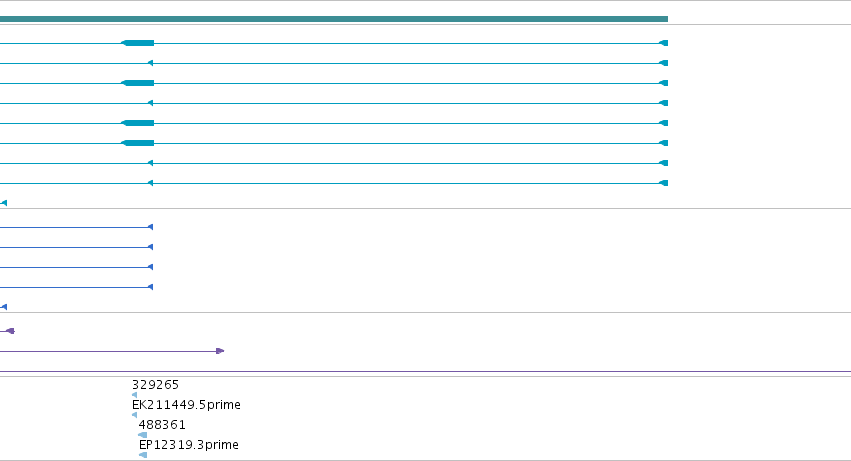
Task: Click the thick teal gene bar at top
Action: click(x=334, y=19)
